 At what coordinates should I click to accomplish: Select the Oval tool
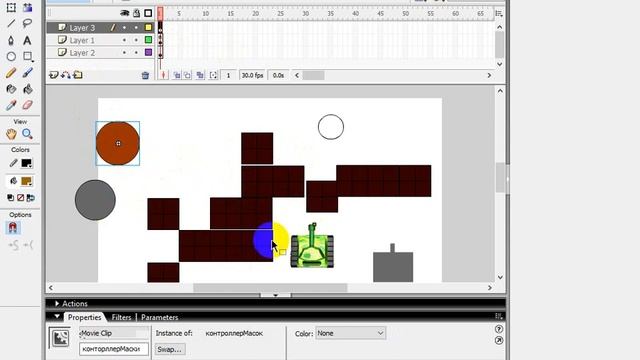pyautogui.click(x=11, y=56)
